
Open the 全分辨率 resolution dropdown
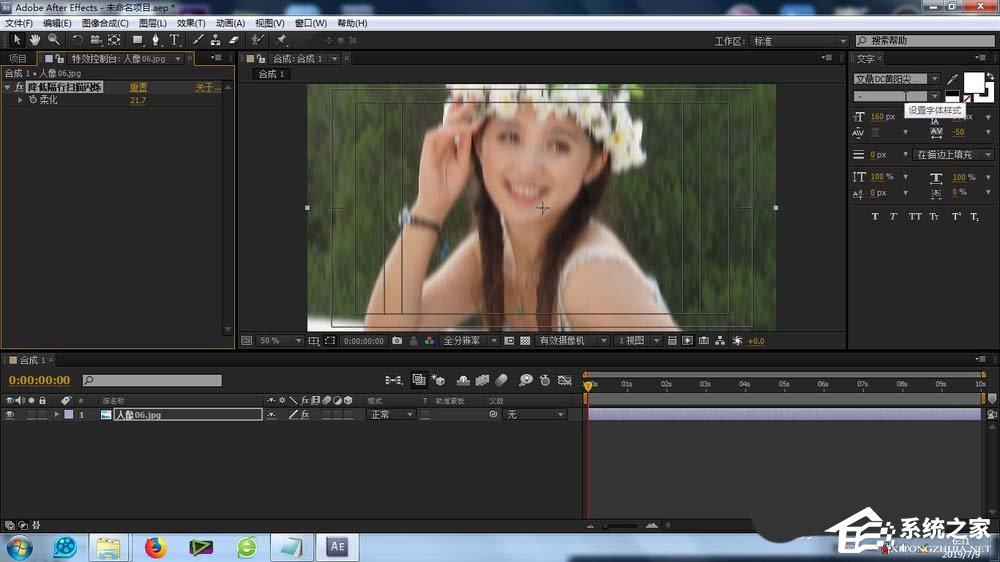pyautogui.click(x=469, y=341)
